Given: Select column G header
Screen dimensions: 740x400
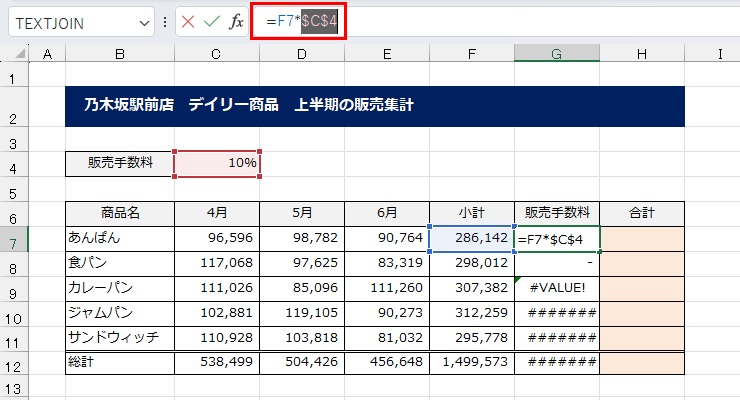Looking at the screenshot, I should tap(557, 53).
